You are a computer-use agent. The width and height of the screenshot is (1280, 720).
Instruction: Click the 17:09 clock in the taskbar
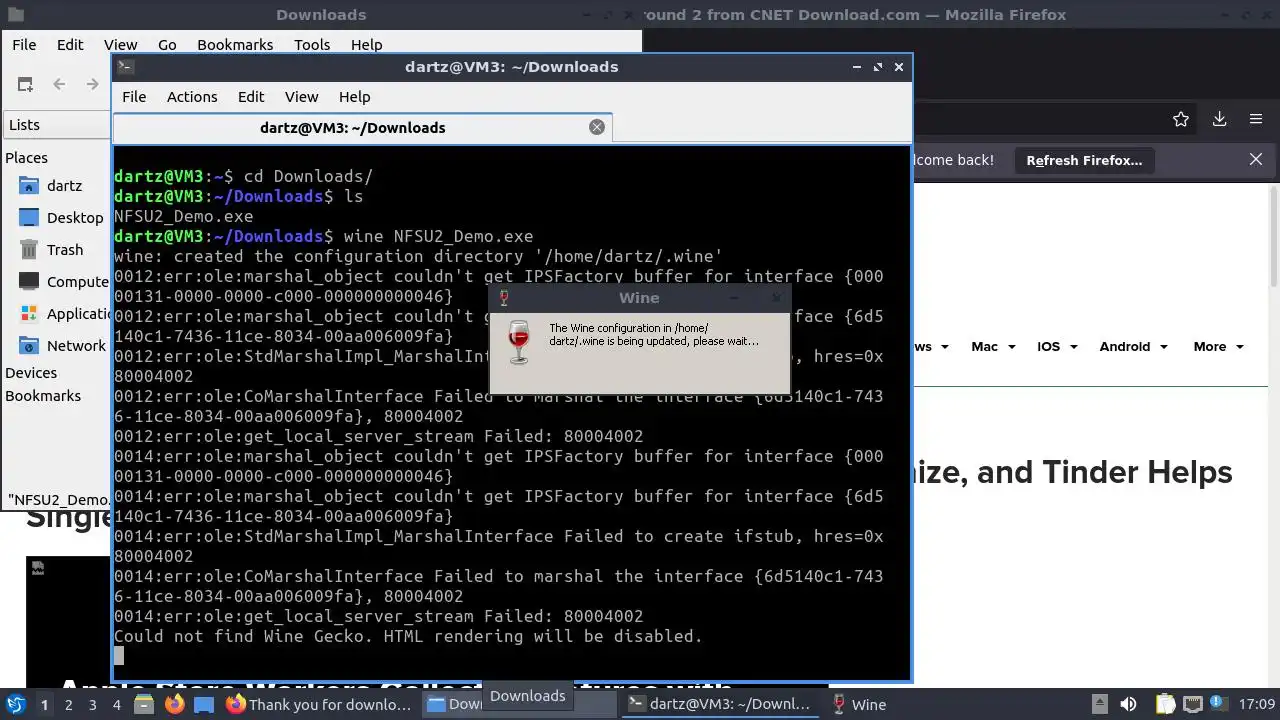pyautogui.click(x=1257, y=705)
